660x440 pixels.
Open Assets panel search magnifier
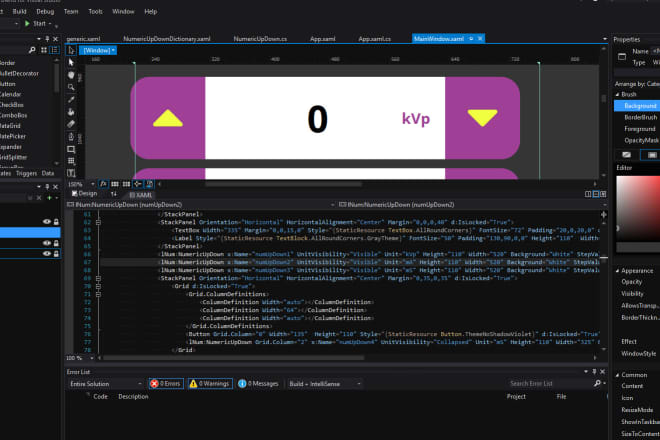(32, 50)
